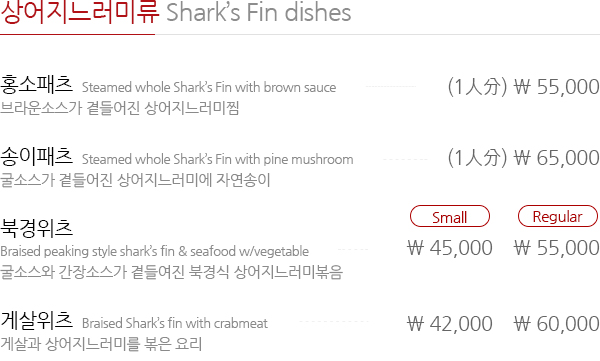
Task: Click the ₩ 65,000 price for 송이패츠
Action: 557,158
